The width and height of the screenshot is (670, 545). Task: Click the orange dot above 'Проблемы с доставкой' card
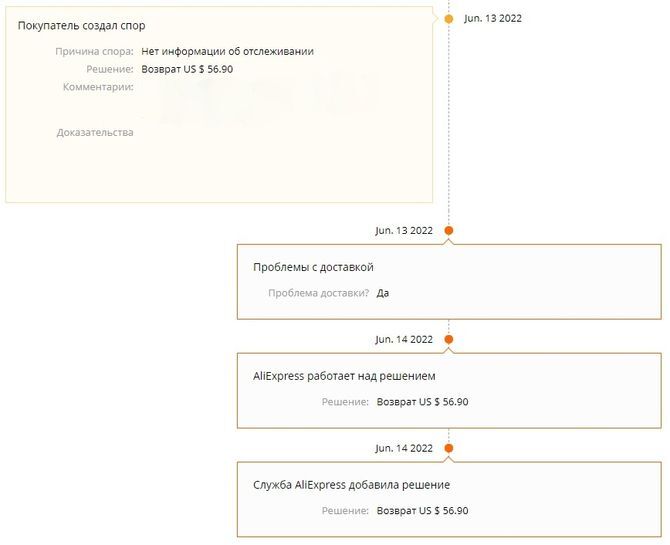tap(448, 231)
